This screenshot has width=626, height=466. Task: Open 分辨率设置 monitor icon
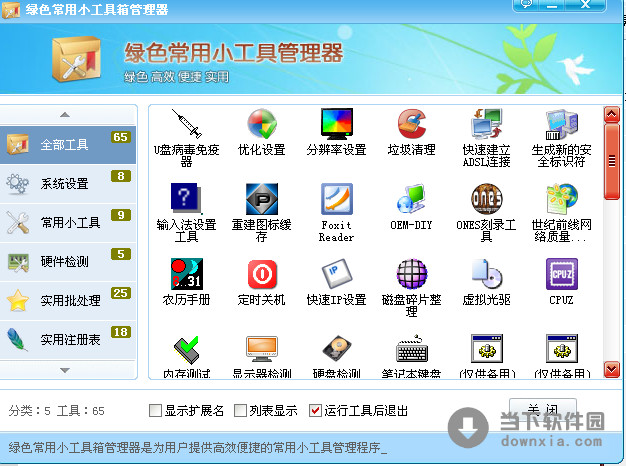pos(337,132)
